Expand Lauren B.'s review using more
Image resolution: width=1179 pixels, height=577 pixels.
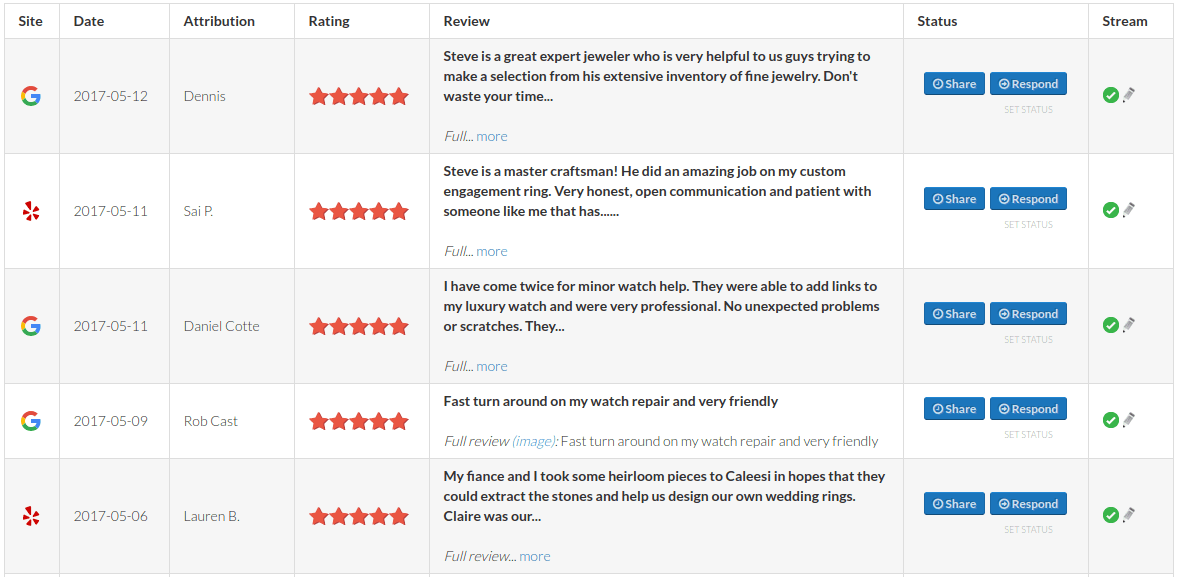[535, 556]
